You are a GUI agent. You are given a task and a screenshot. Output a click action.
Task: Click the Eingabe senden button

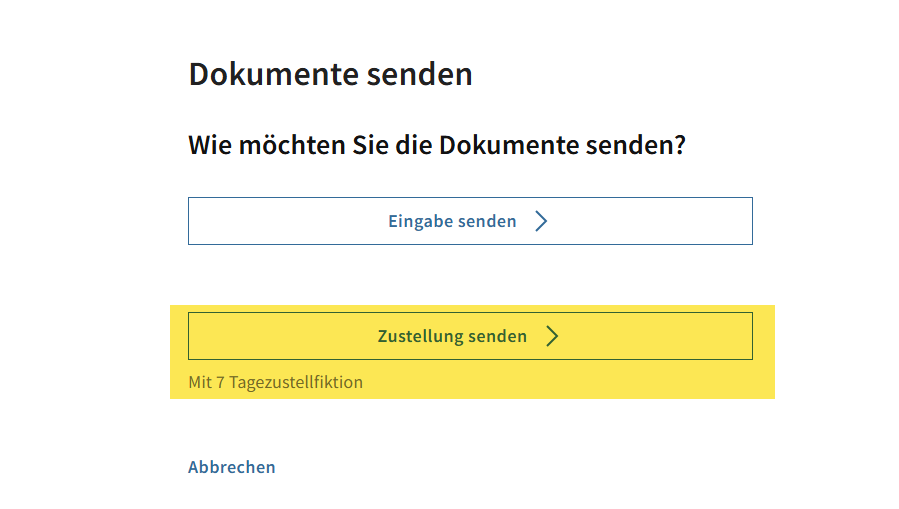click(x=470, y=221)
